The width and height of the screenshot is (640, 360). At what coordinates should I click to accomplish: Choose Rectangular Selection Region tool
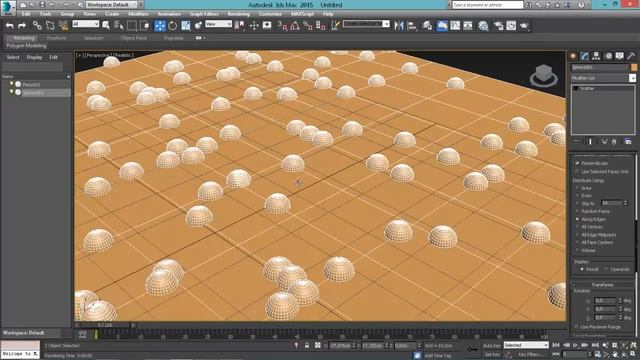pos(132,25)
